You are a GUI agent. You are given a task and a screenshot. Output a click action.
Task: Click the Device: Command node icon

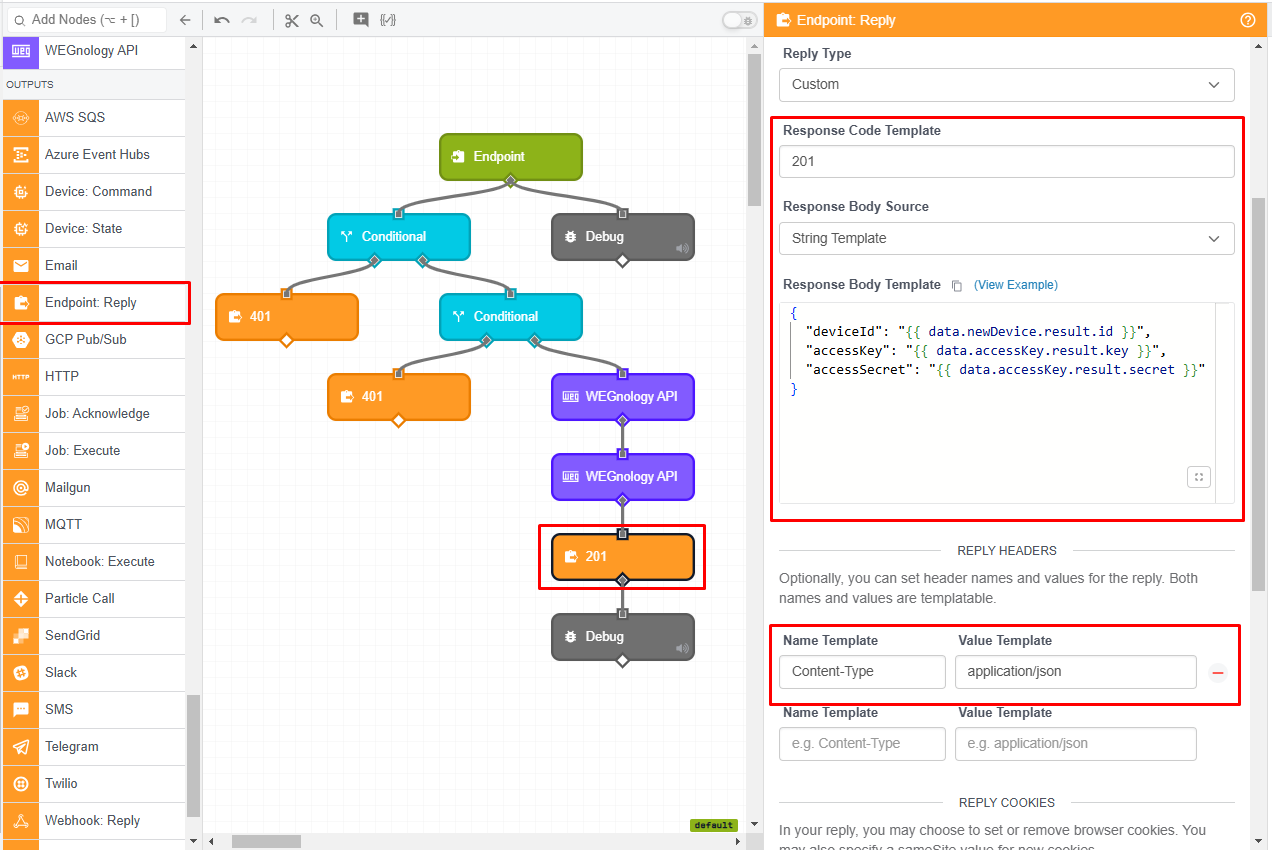(21, 192)
